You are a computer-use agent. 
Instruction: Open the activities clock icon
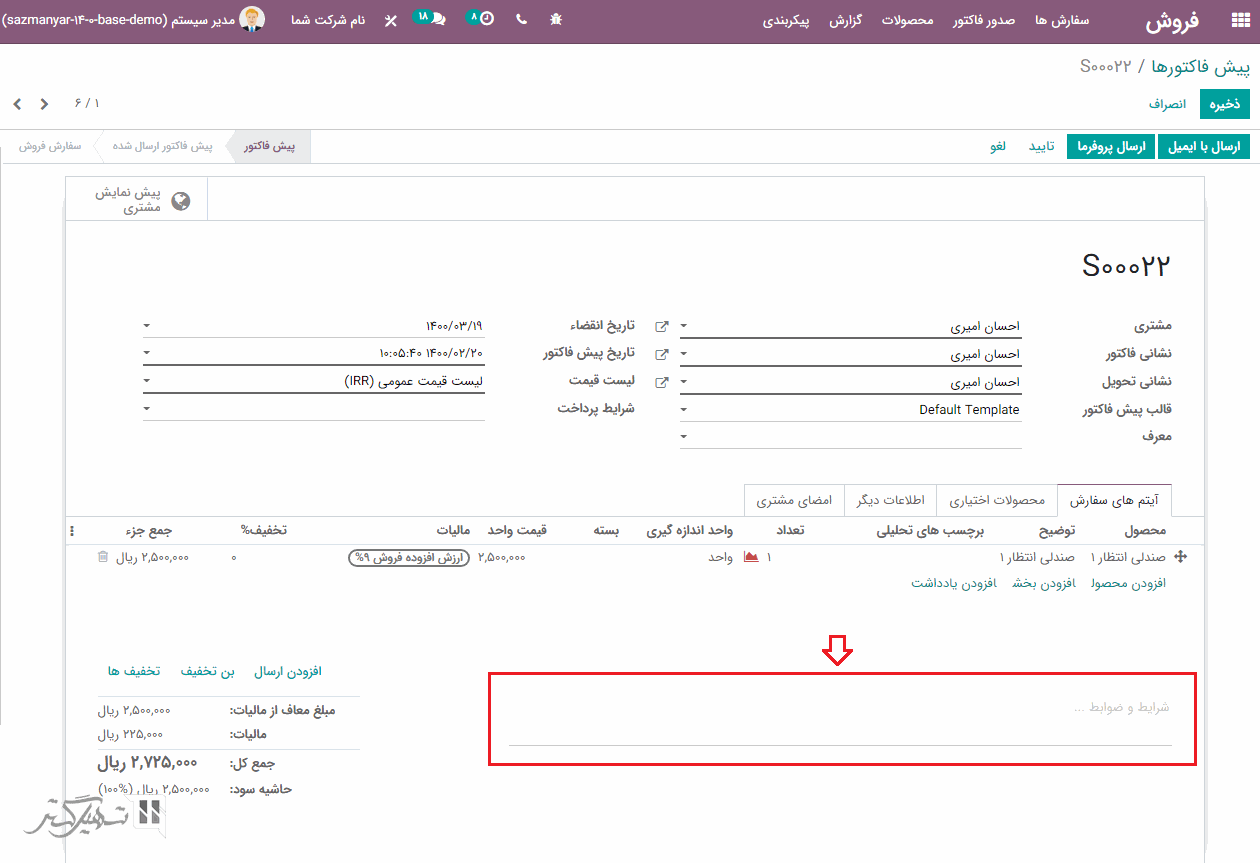point(483,18)
